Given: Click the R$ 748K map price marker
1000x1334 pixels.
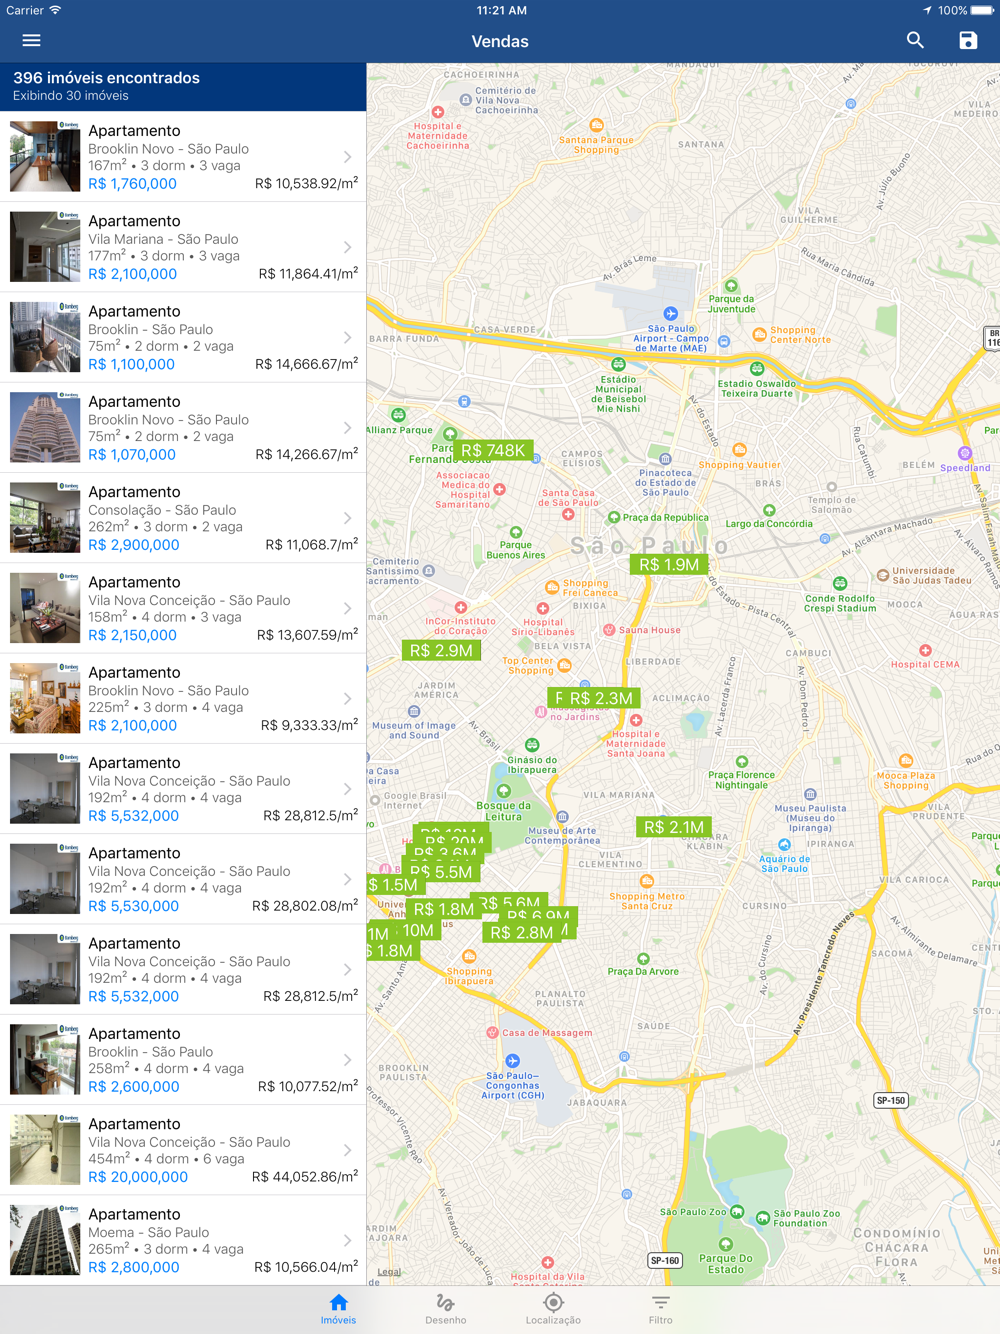Looking at the screenshot, I should [493, 451].
